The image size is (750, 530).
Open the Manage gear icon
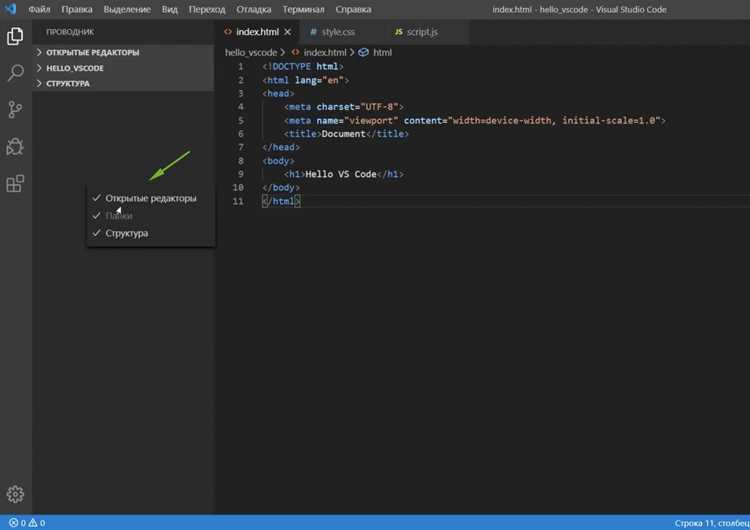click(x=15, y=494)
